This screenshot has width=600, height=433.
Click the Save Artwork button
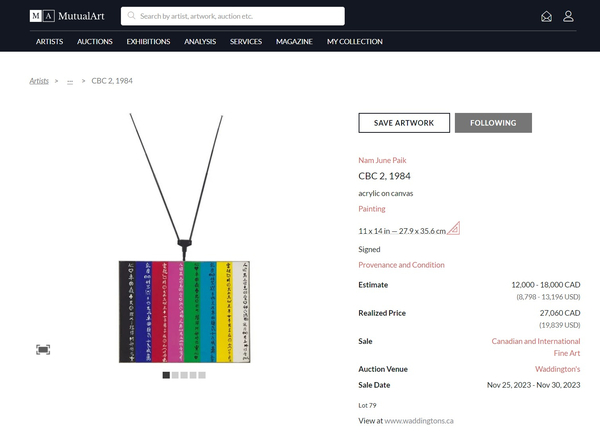(x=403, y=123)
